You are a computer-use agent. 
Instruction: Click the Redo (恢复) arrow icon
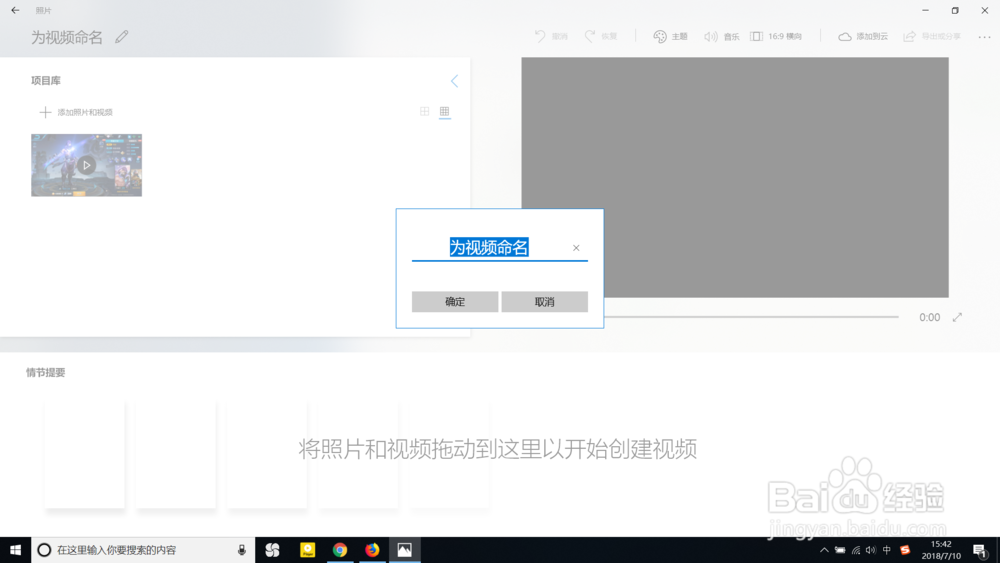click(x=590, y=36)
